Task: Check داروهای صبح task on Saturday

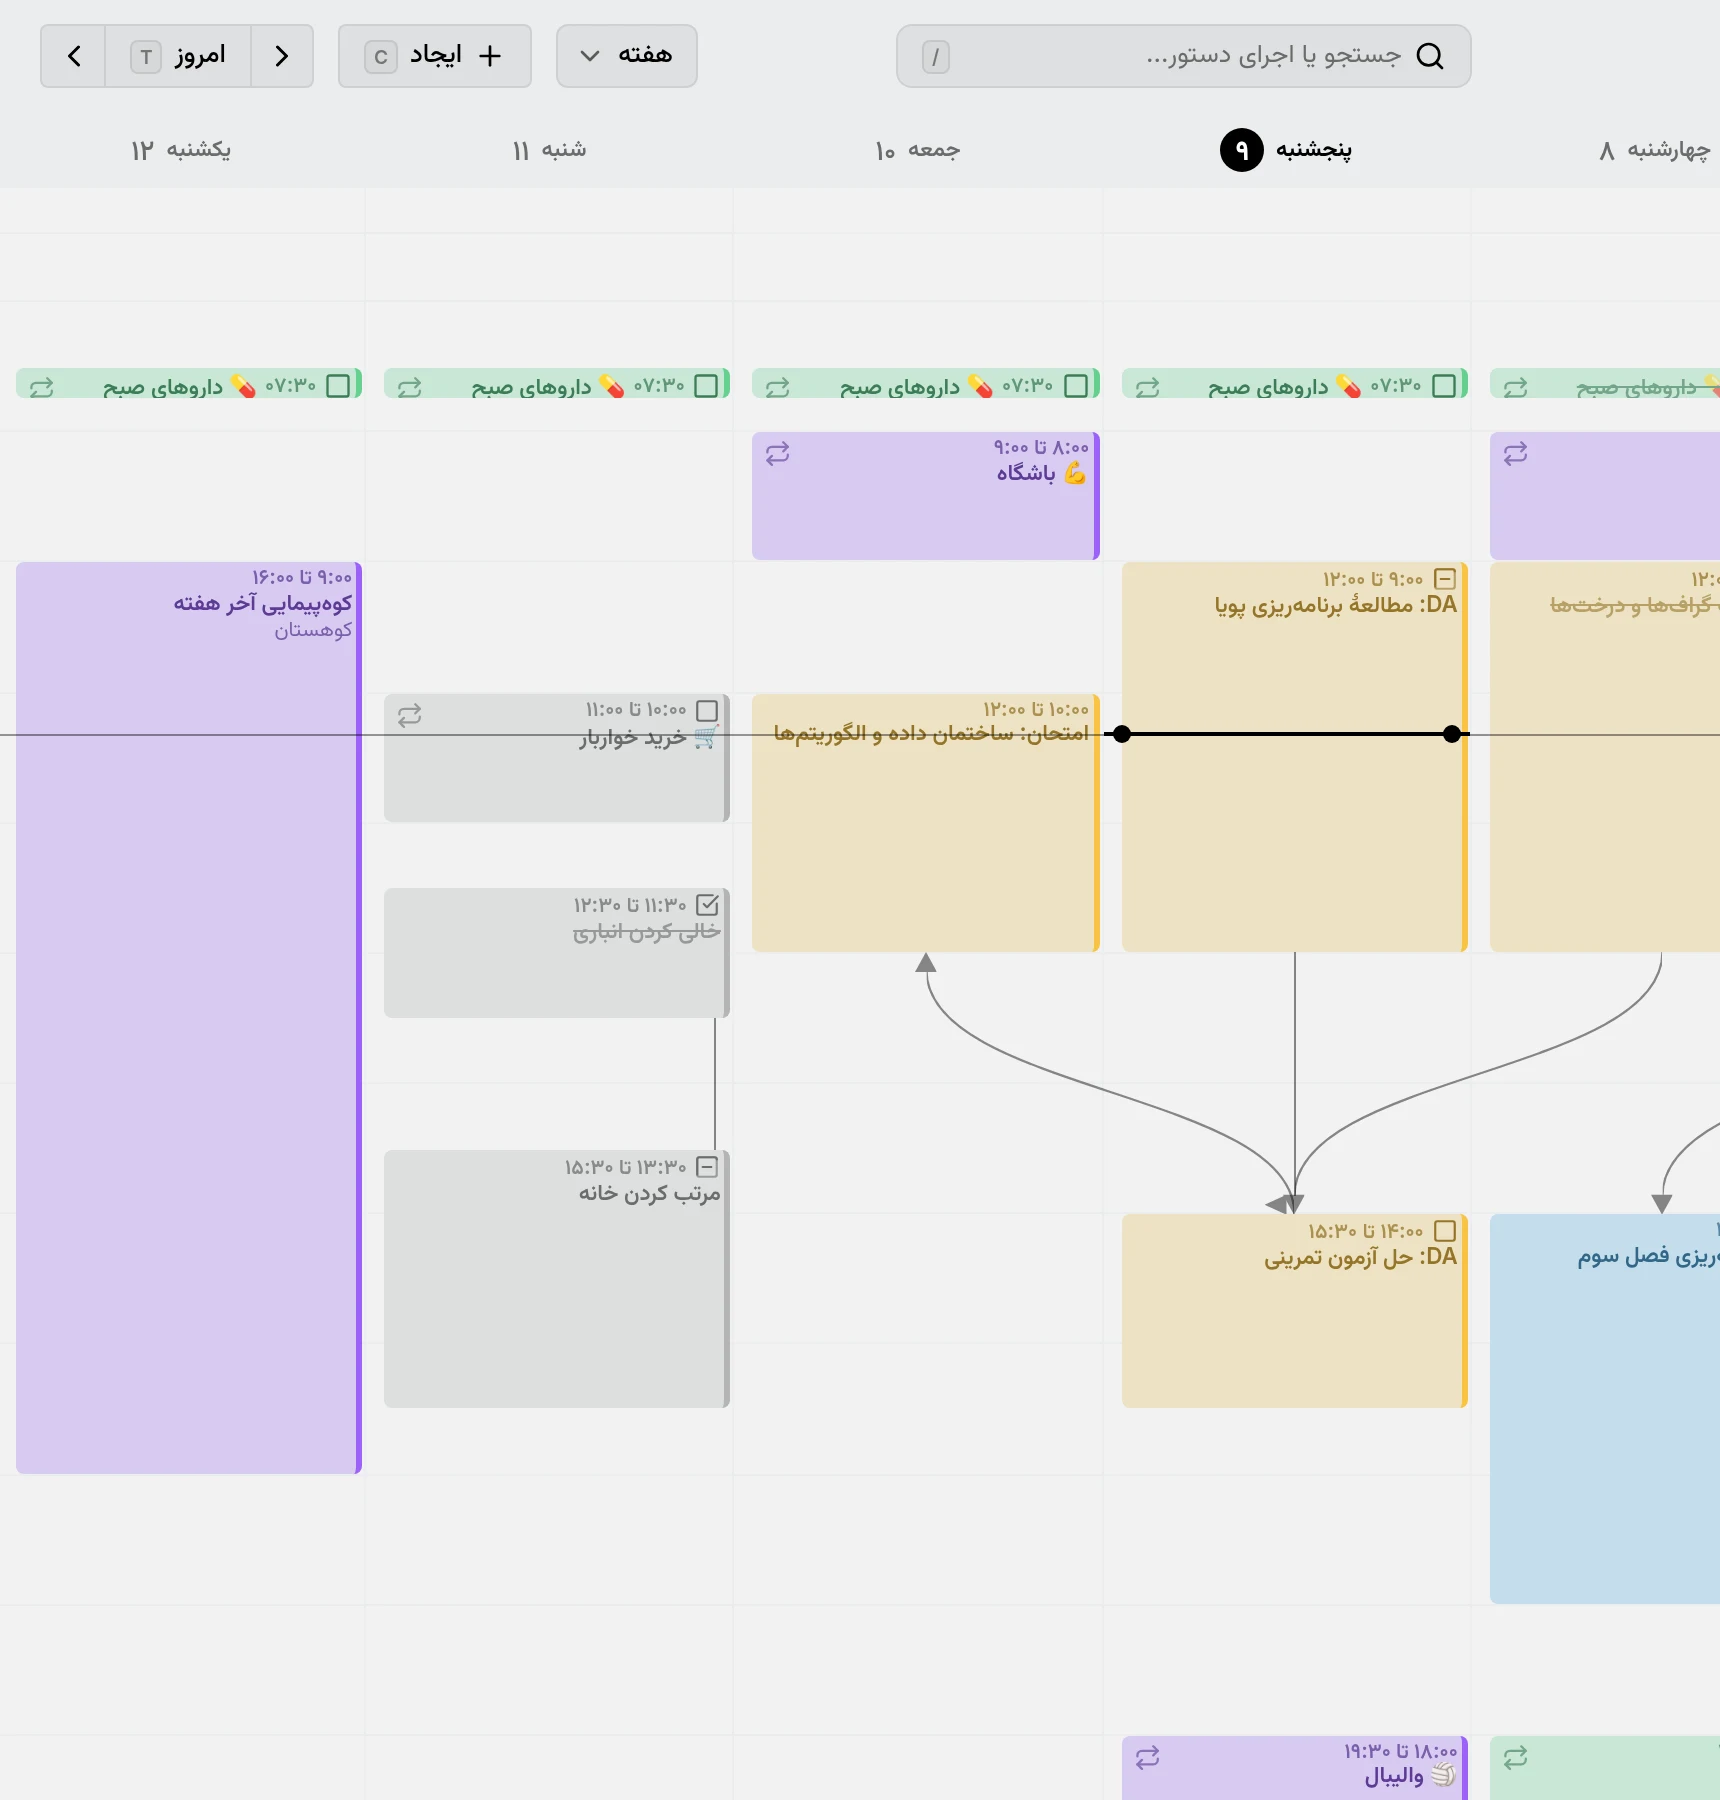Action: point(707,385)
